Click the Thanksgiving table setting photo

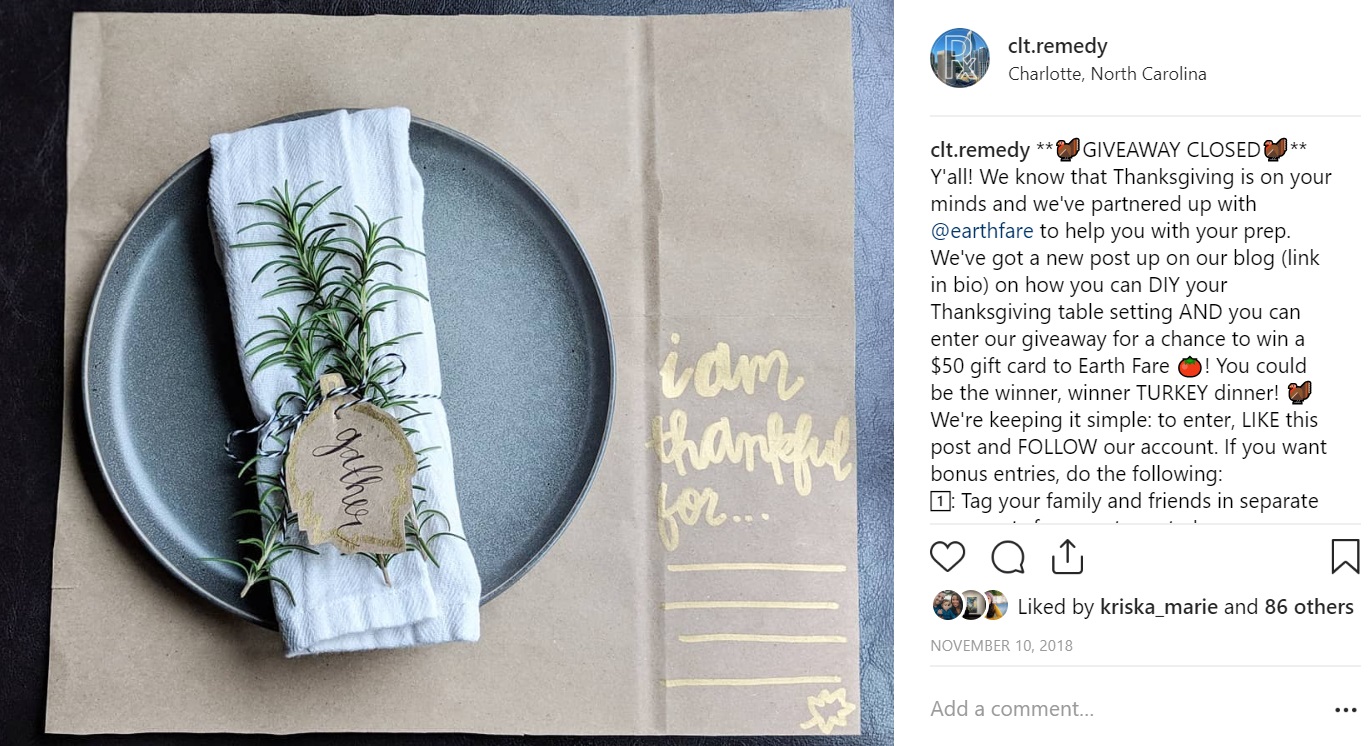point(446,373)
